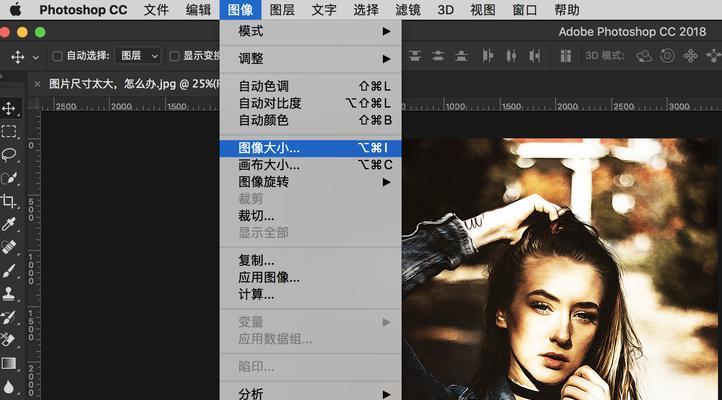Choose 应用图像... menu item

[310, 278]
